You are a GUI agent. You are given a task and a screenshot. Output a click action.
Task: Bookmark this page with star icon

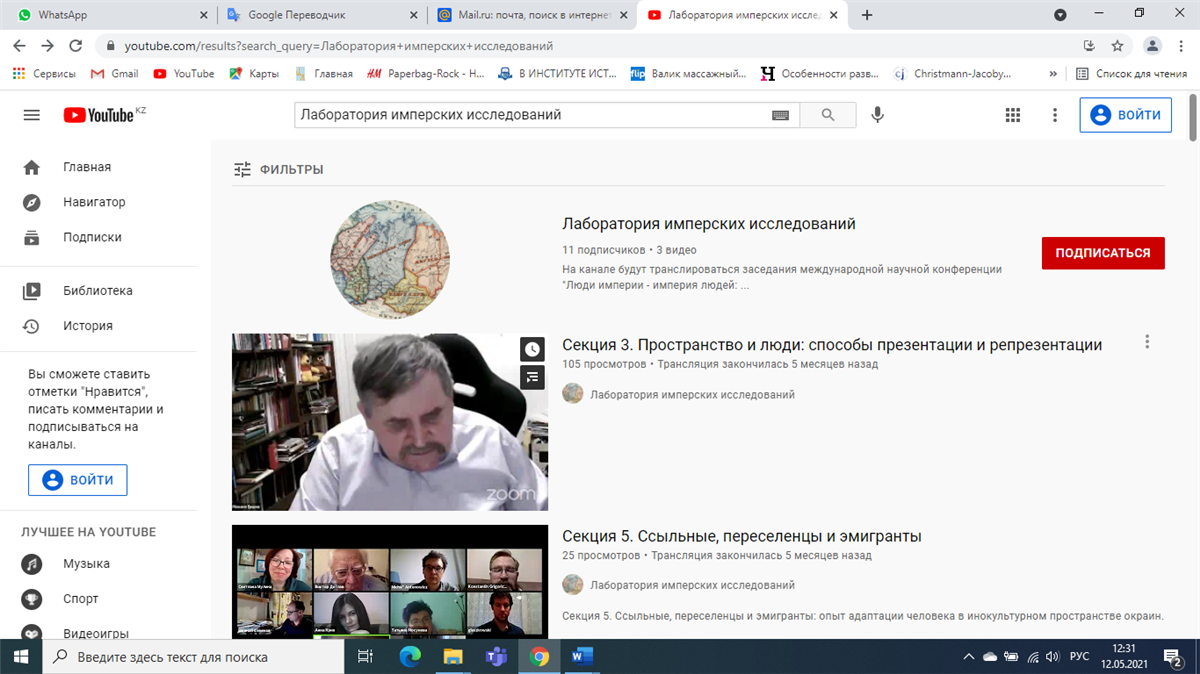[x=1117, y=46]
